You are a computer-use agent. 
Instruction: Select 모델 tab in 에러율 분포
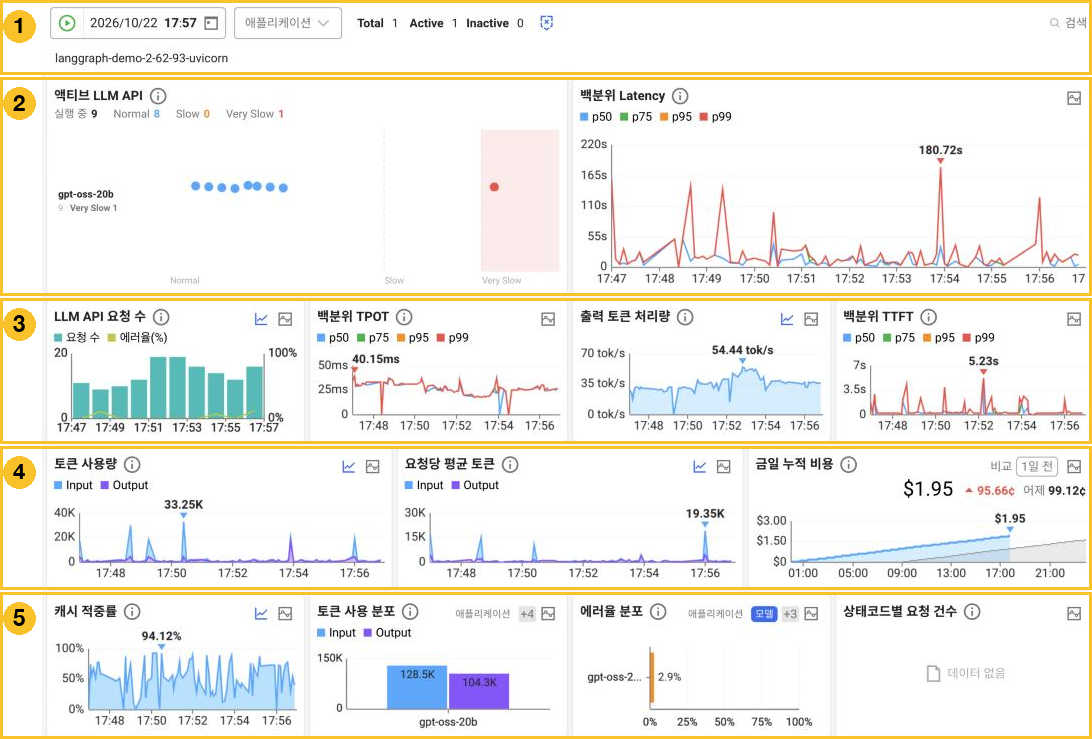point(764,614)
